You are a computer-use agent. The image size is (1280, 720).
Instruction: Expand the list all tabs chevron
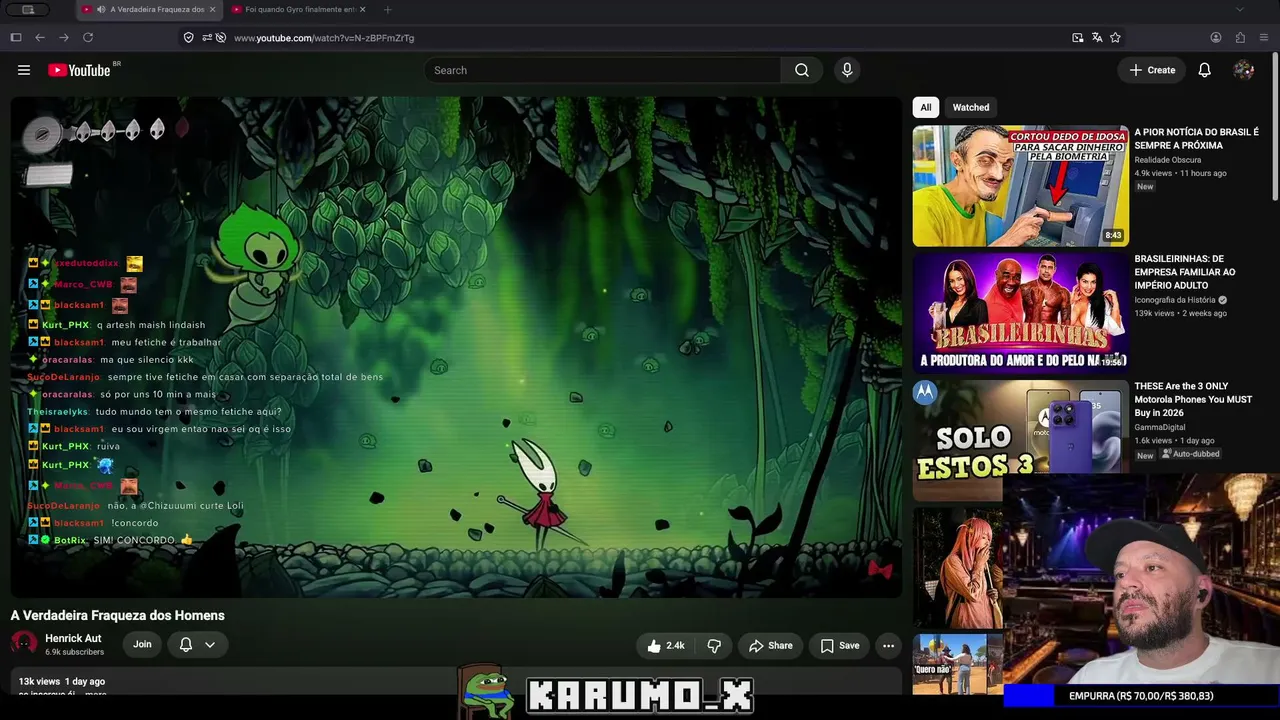coord(1240,10)
